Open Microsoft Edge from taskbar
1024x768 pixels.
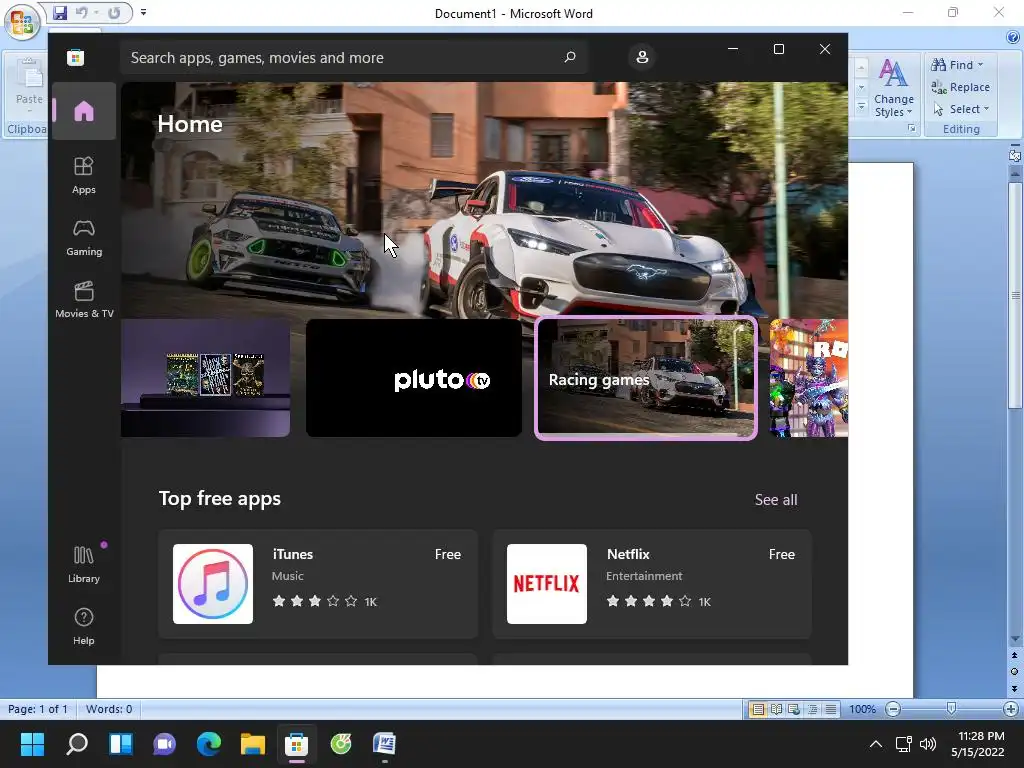click(209, 744)
